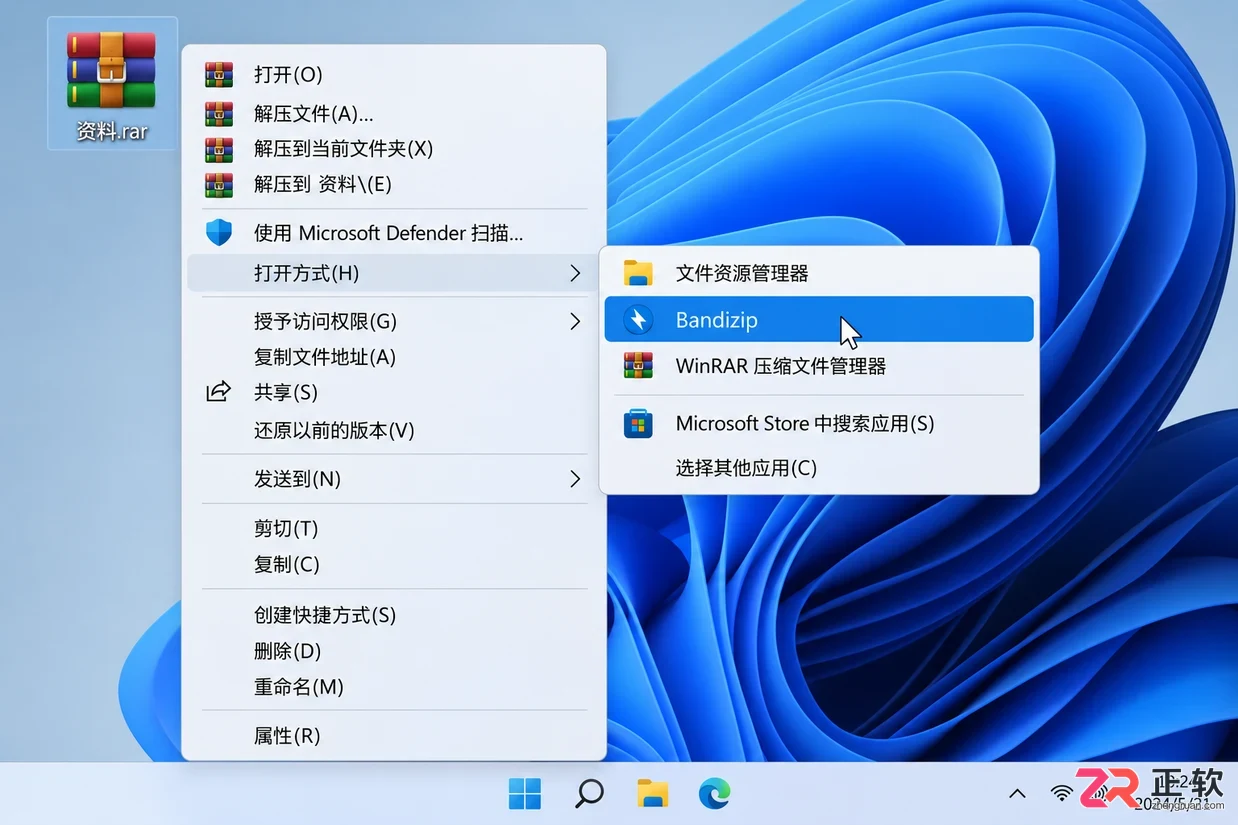
Task: Show hidden tray icons chevron
Action: point(1017,794)
